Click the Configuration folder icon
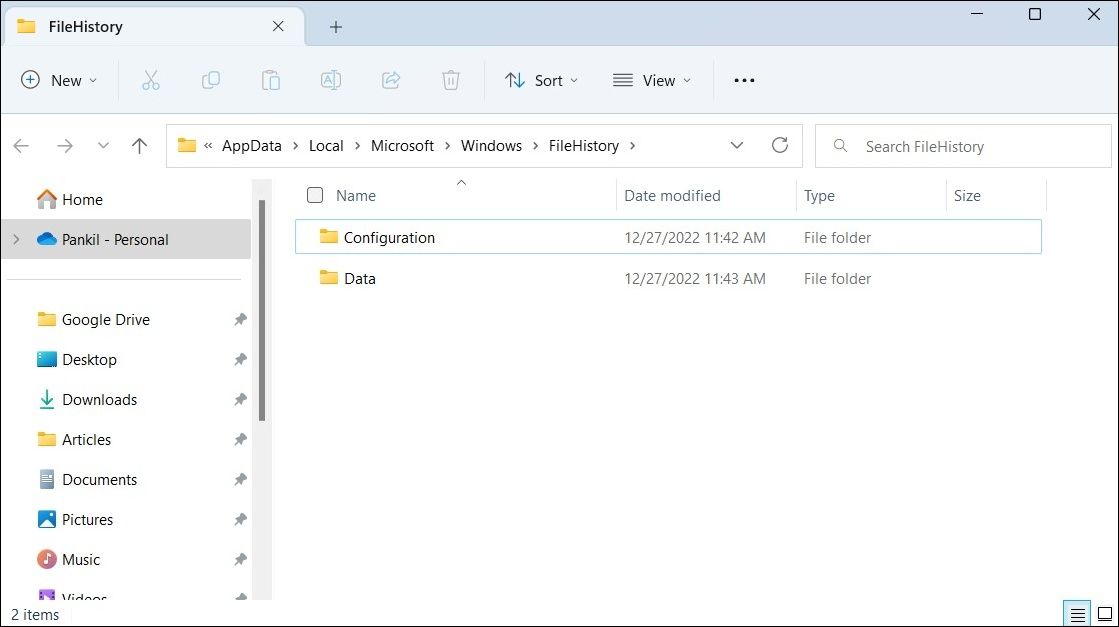Screen dimensions: 1119x627 (328, 236)
